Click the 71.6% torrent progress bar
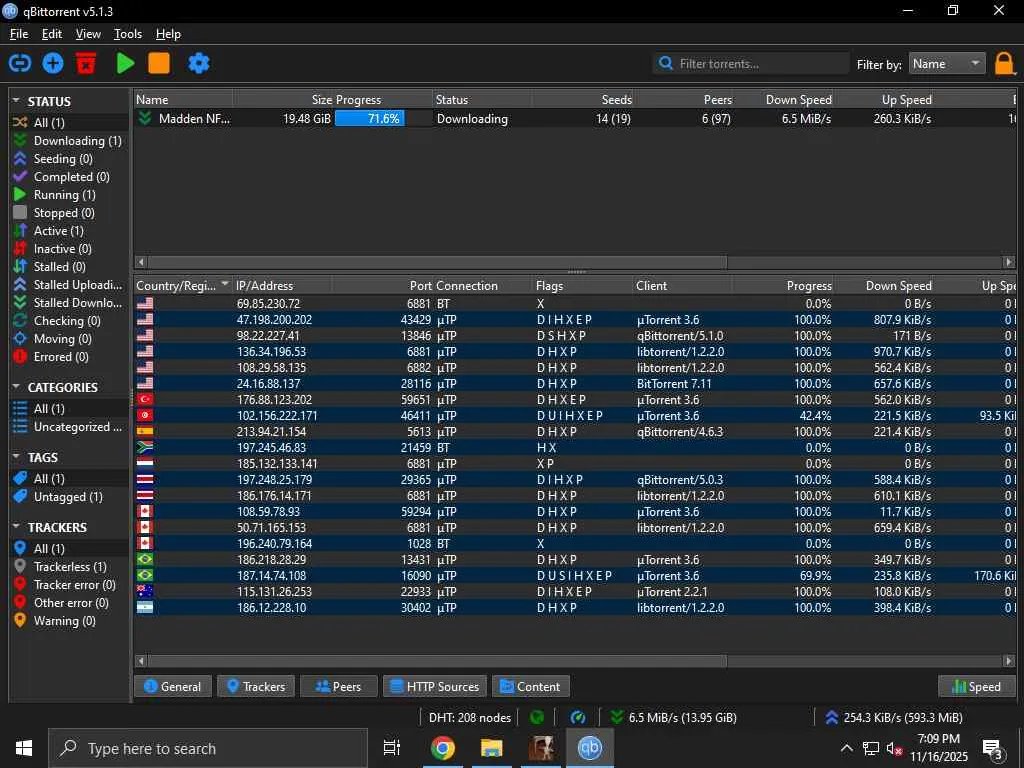 point(369,118)
